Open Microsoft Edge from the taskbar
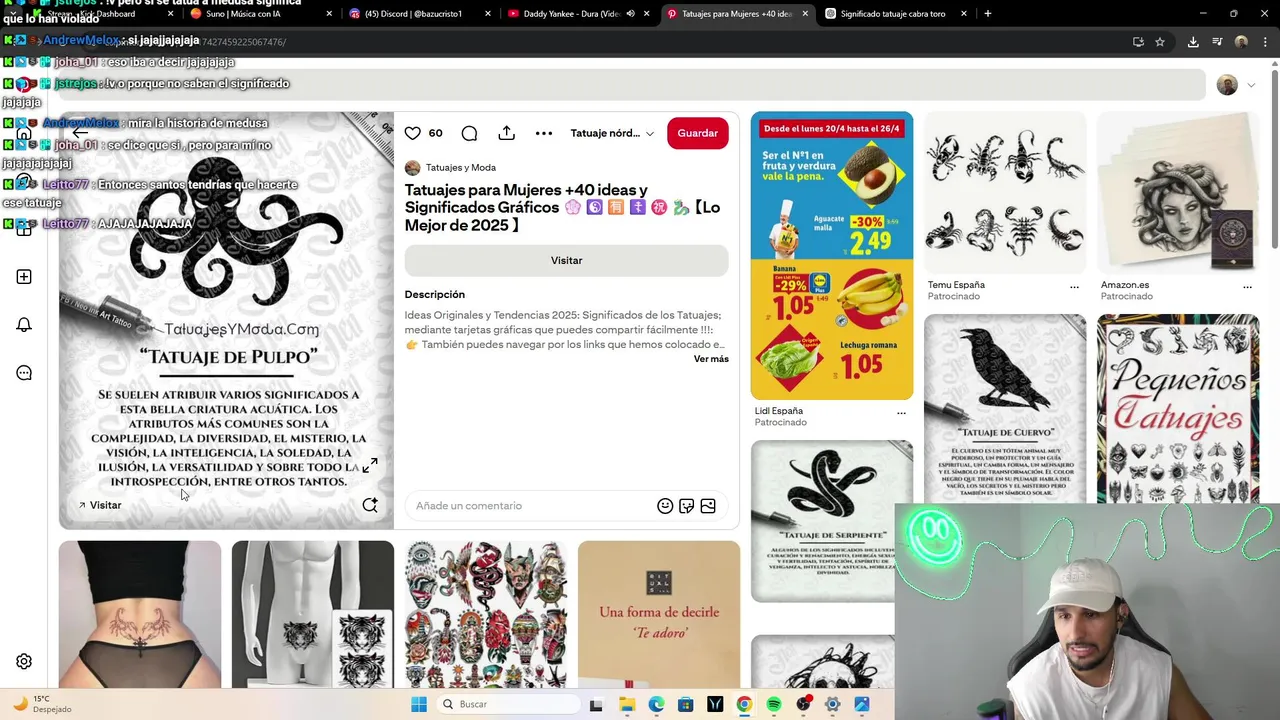Image resolution: width=1280 pixels, height=720 pixels. [656, 704]
